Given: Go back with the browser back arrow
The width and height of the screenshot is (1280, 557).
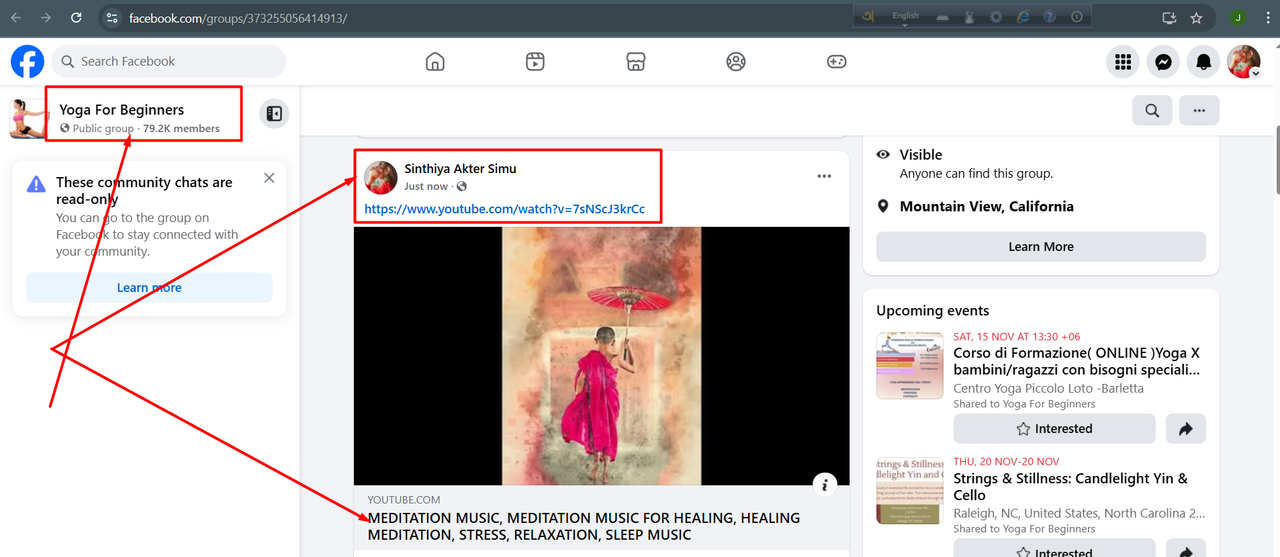Looking at the screenshot, I should [x=16, y=18].
